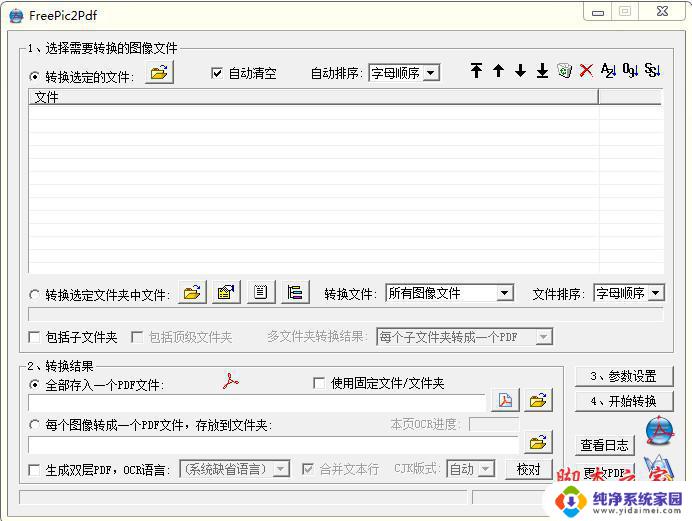
Task: Open 查看日志 to view the log
Action: point(605,445)
